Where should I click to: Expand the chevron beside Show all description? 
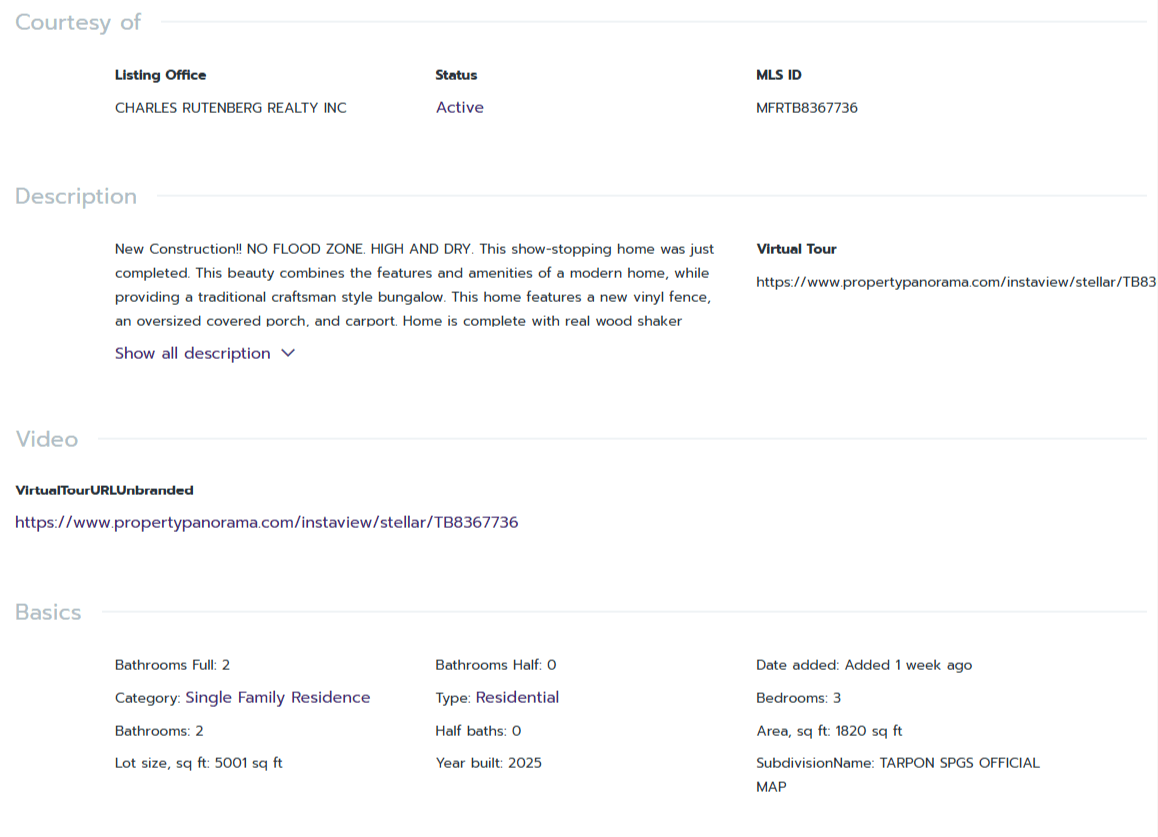(288, 353)
